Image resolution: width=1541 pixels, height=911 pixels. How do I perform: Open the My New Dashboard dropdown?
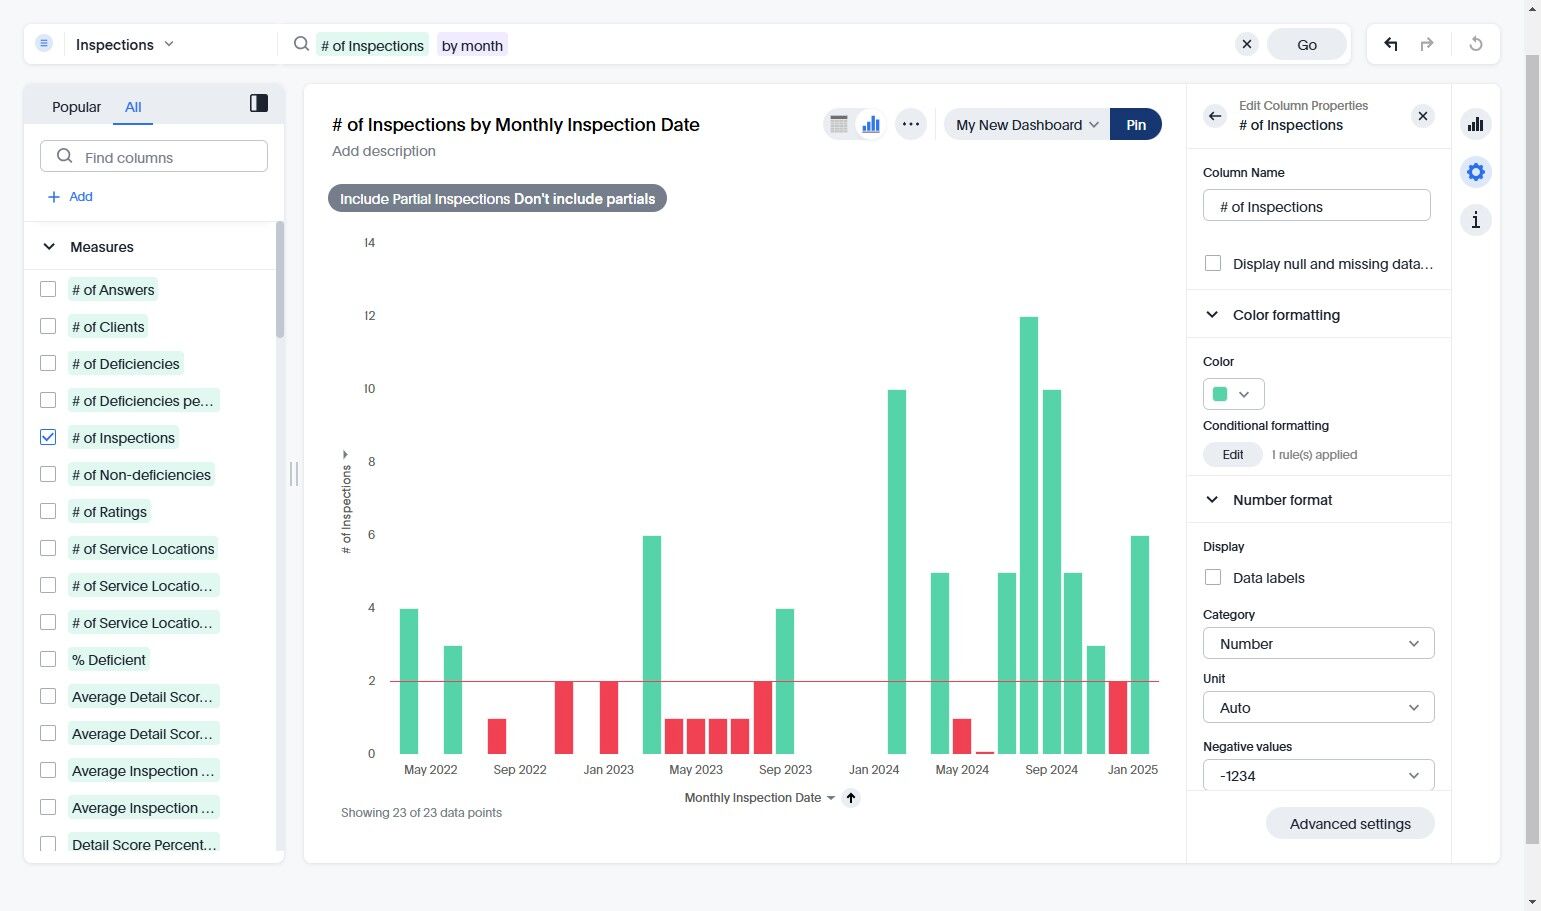(1027, 125)
